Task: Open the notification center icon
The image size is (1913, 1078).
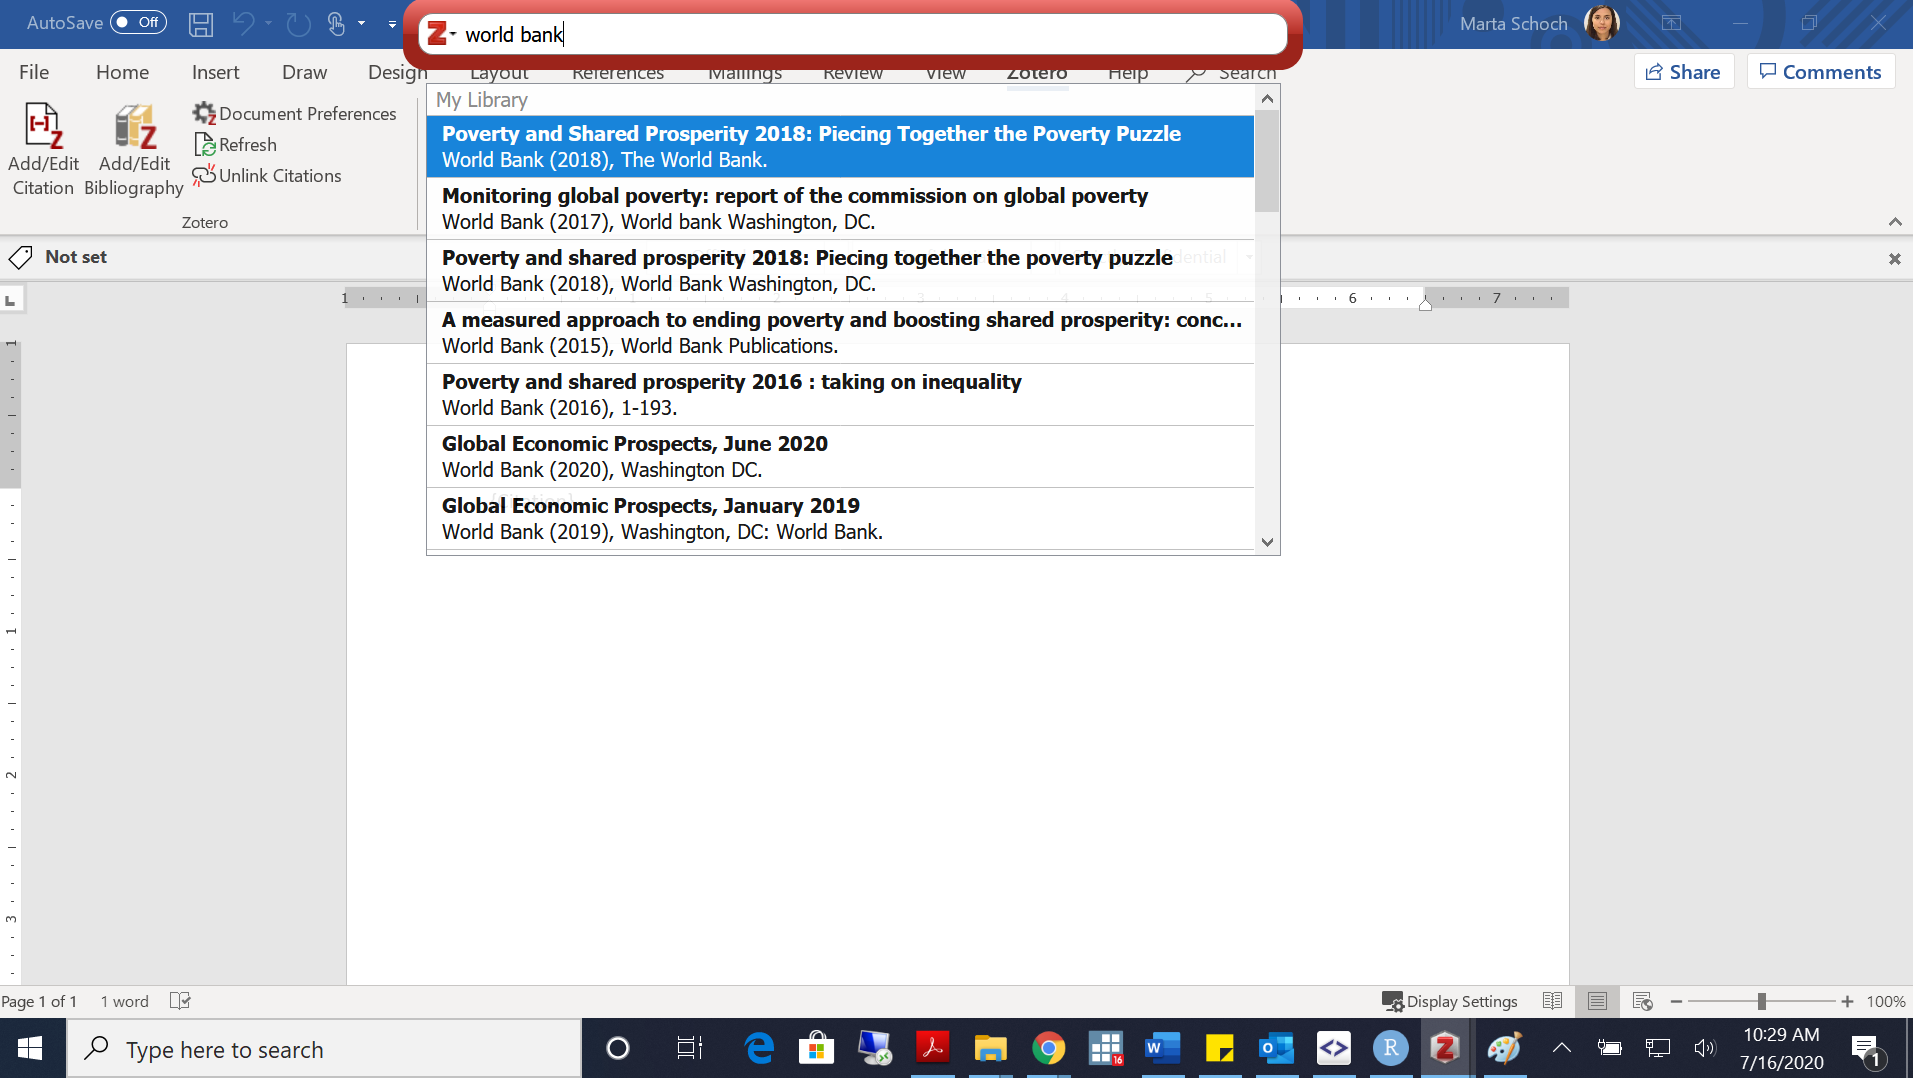Action: pyautogui.click(x=1868, y=1049)
